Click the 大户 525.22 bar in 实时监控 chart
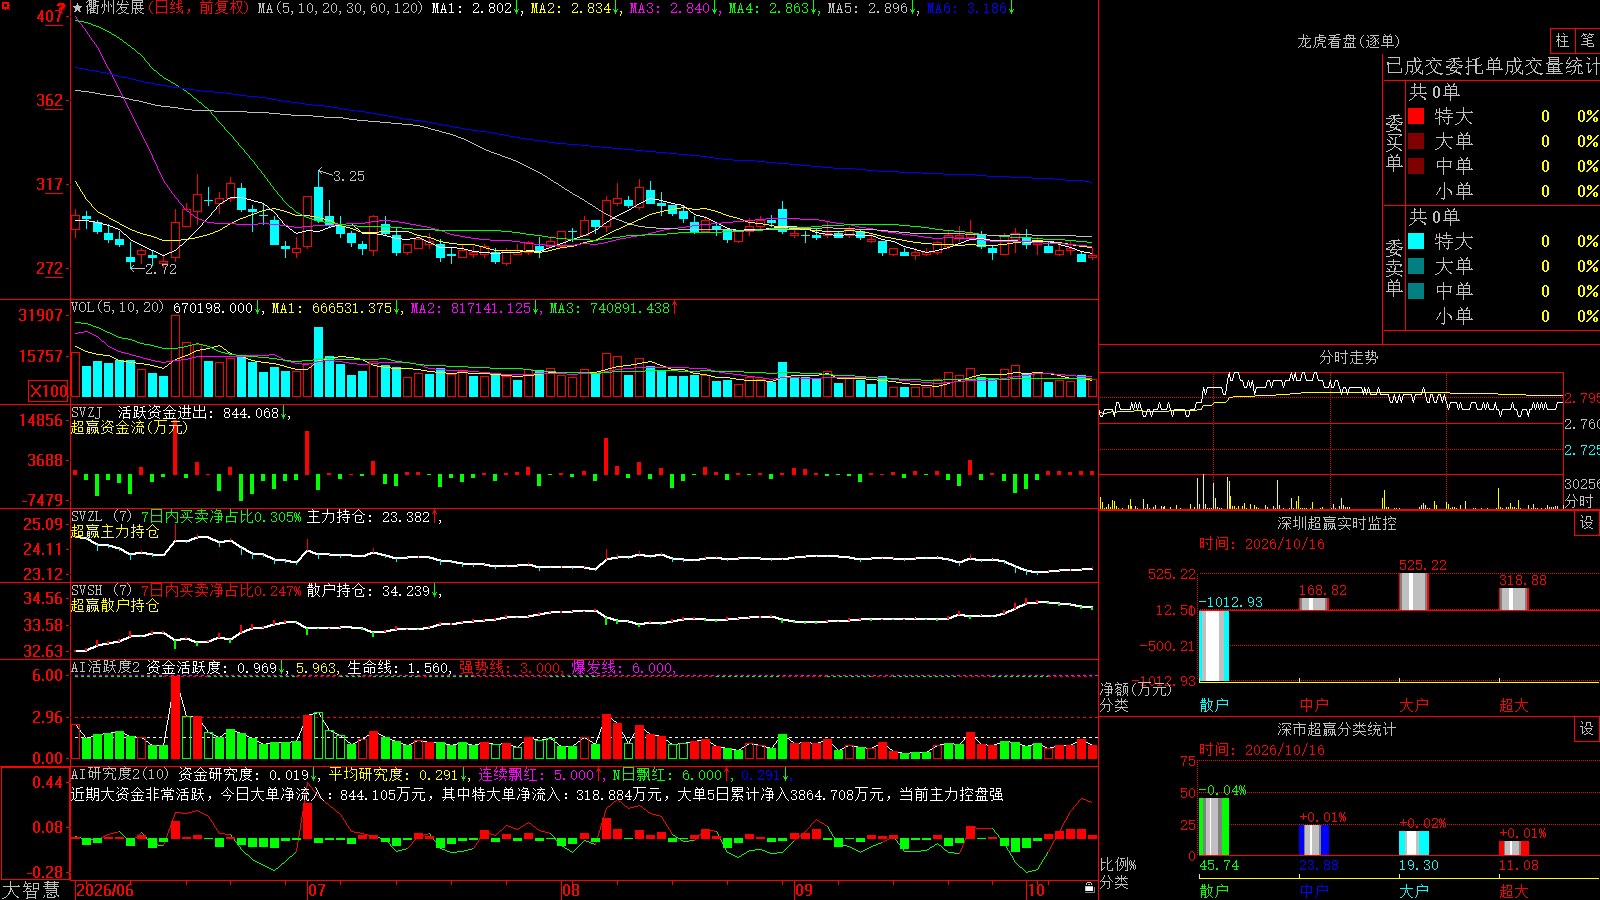The height and width of the screenshot is (900, 1600). coord(1414,591)
